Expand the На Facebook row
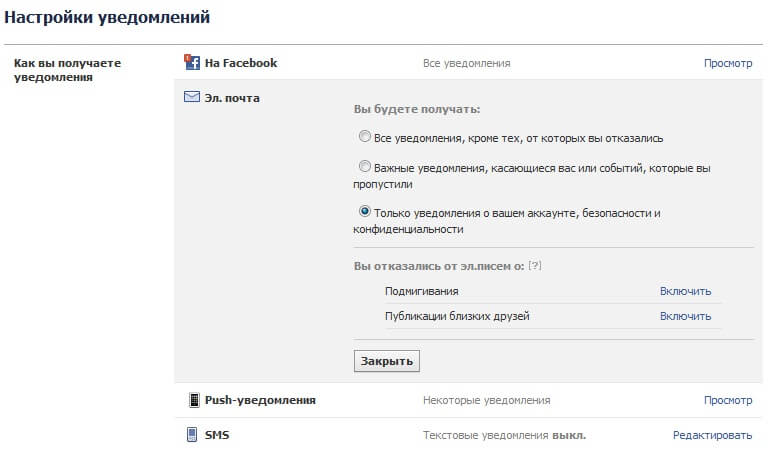 [241, 63]
